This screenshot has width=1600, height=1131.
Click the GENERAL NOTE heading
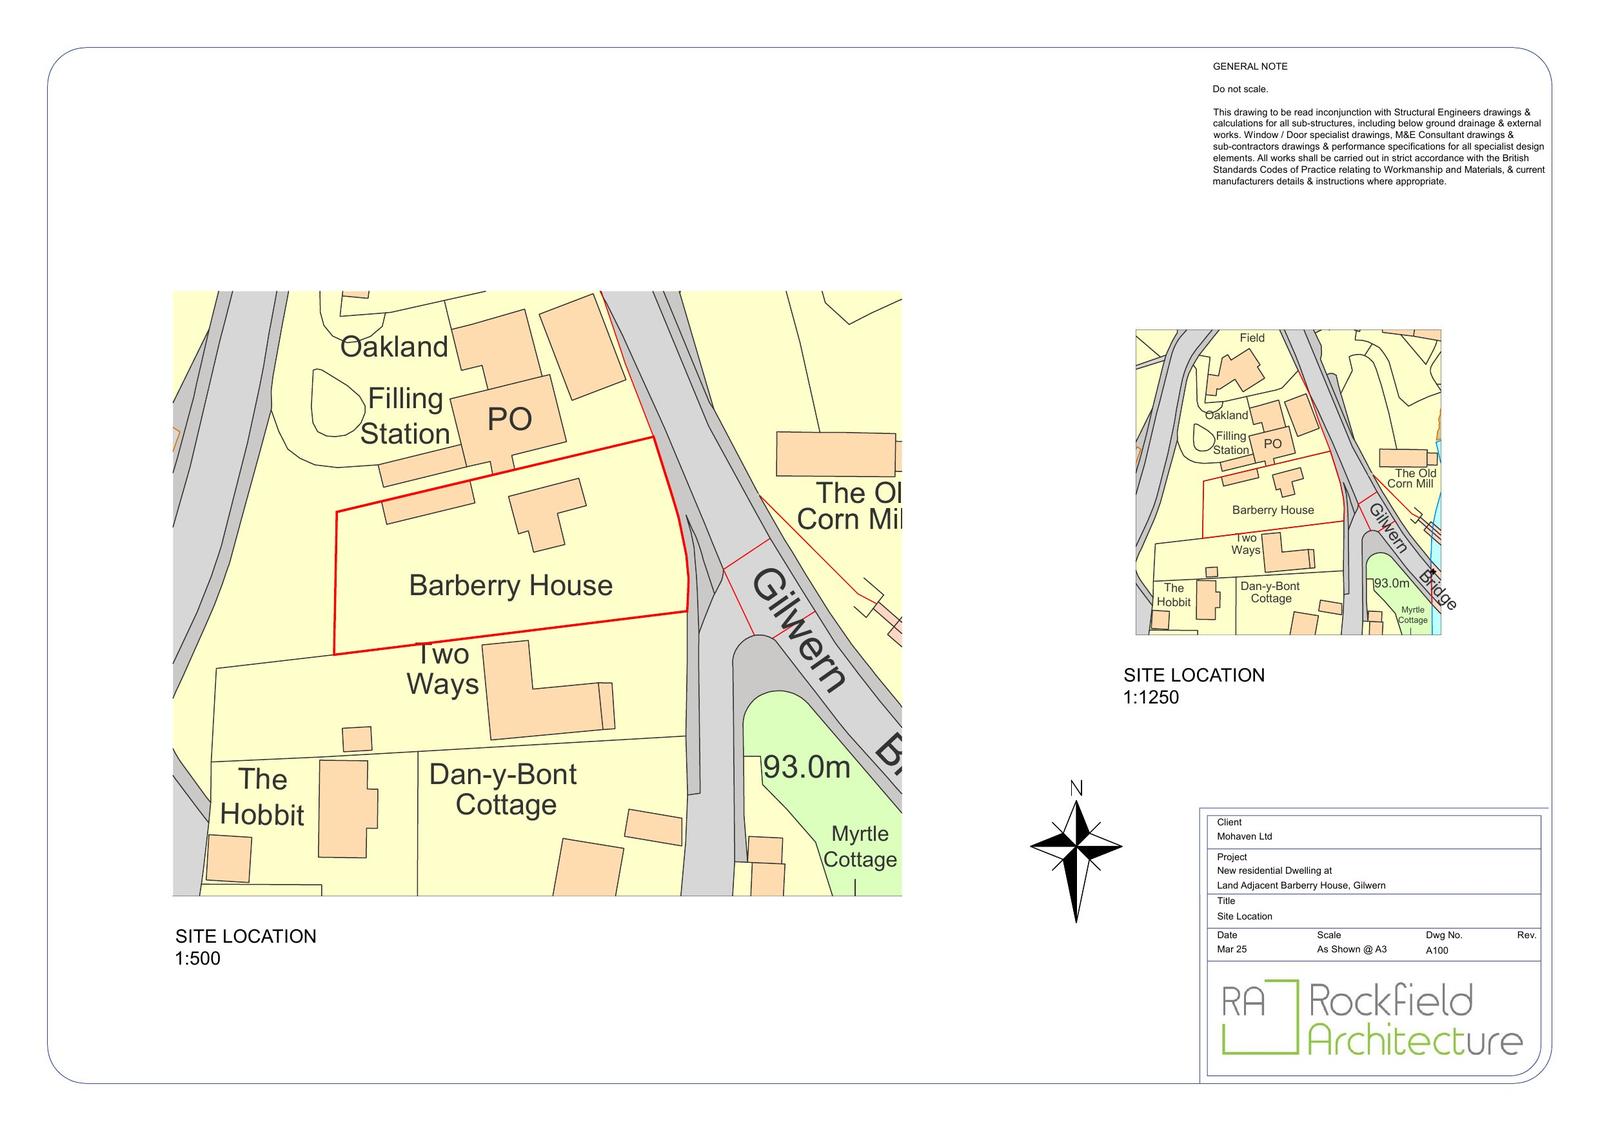coord(1250,66)
